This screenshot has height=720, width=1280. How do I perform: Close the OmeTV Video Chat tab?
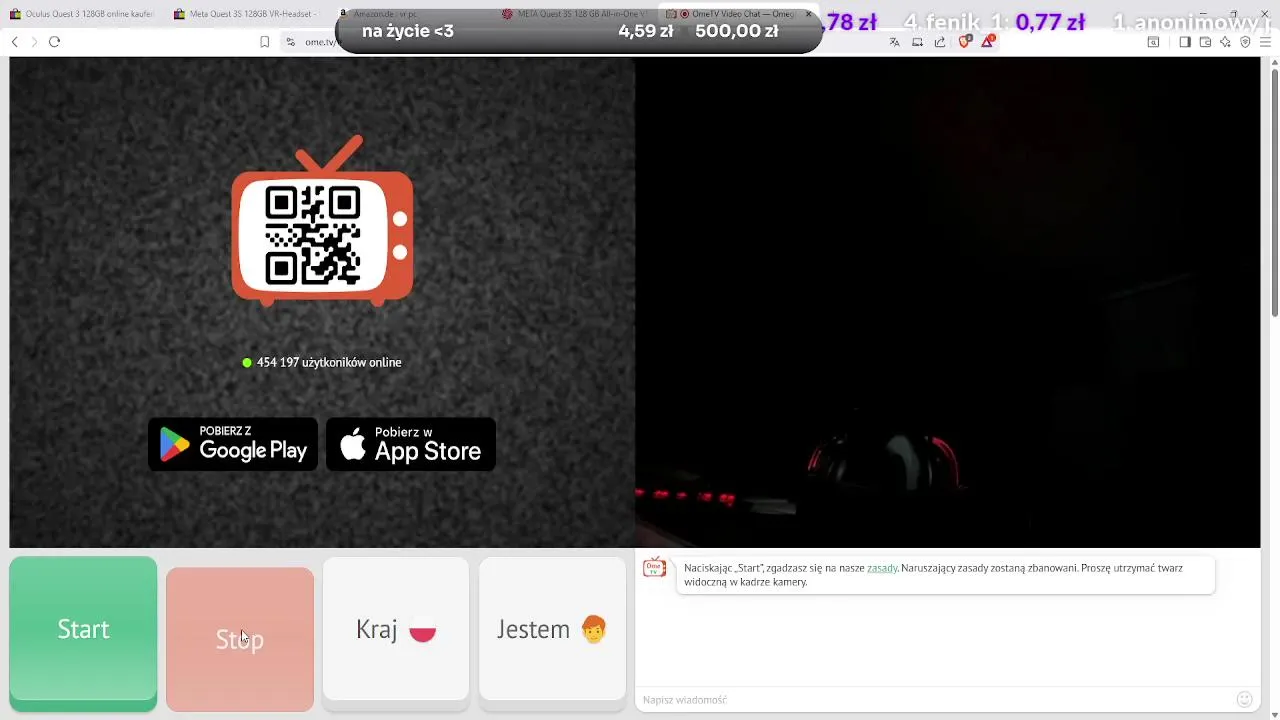tap(809, 14)
